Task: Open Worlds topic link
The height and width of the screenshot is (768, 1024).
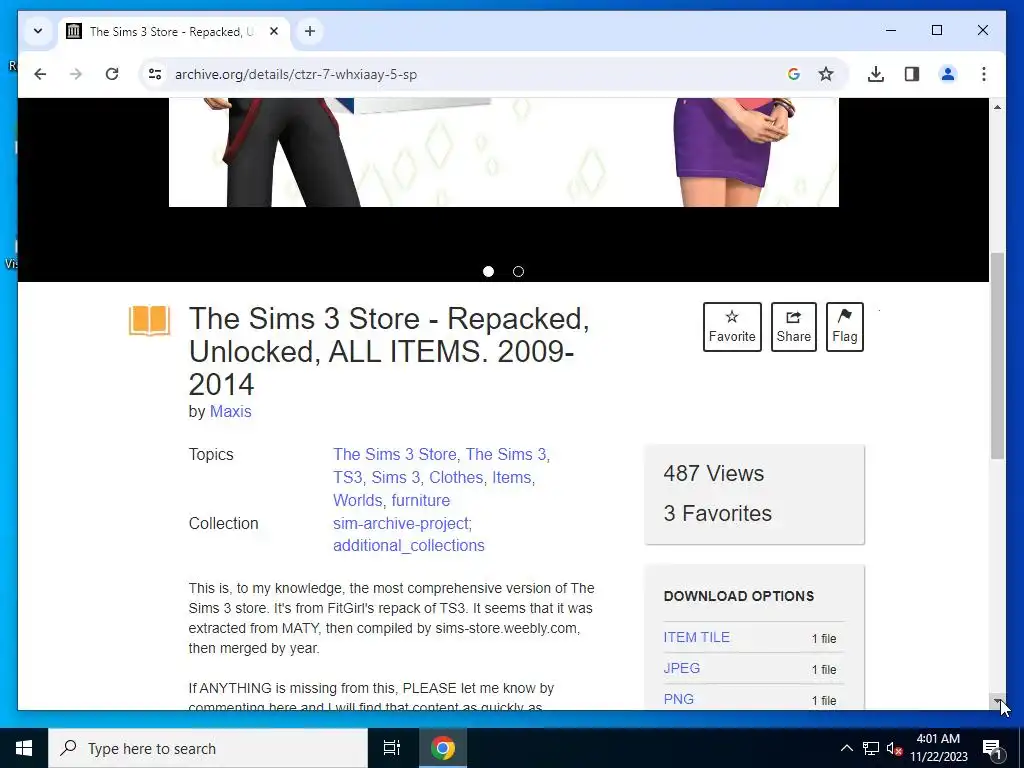Action: pyautogui.click(x=357, y=500)
